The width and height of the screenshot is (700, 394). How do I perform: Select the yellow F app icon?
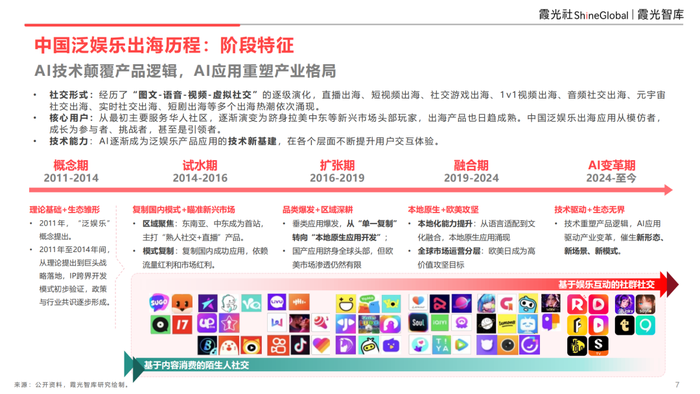(577, 325)
